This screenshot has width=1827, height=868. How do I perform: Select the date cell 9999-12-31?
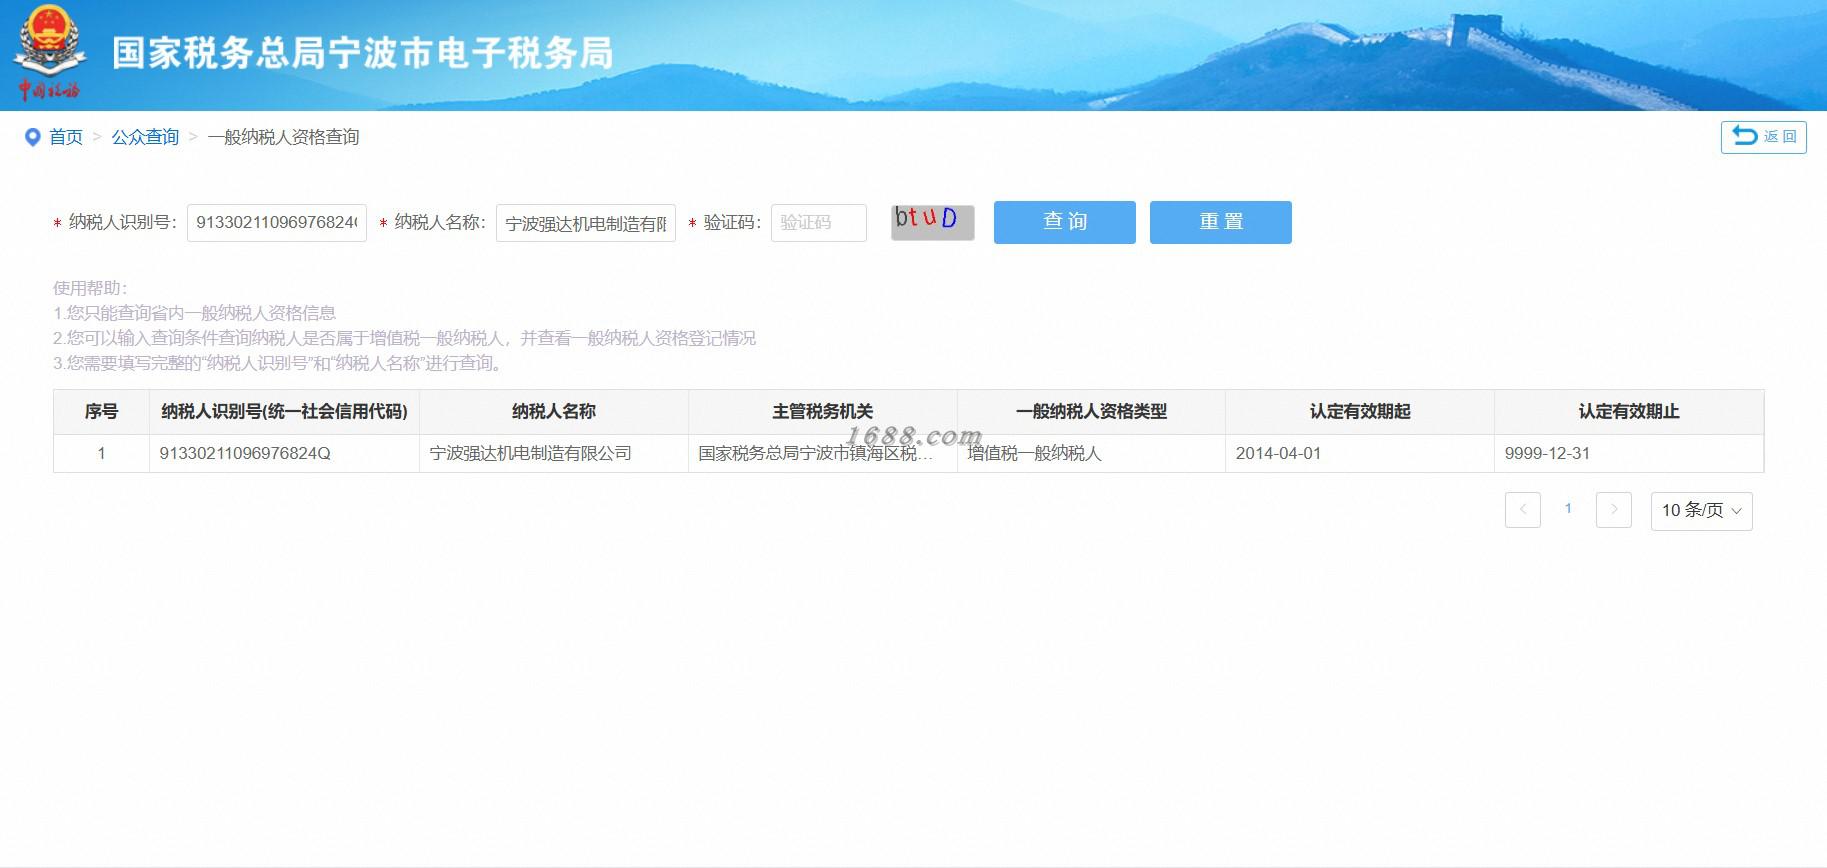(x=1629, y=453)
